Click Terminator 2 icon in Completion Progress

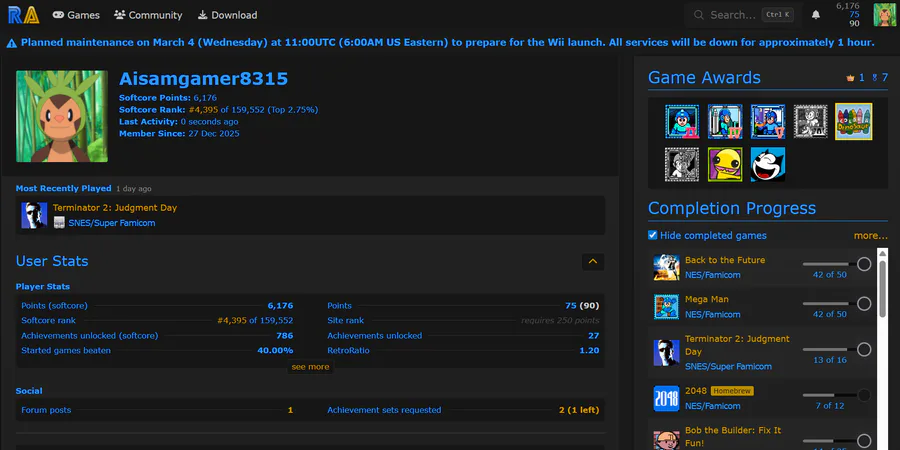[x=666, y=352]
